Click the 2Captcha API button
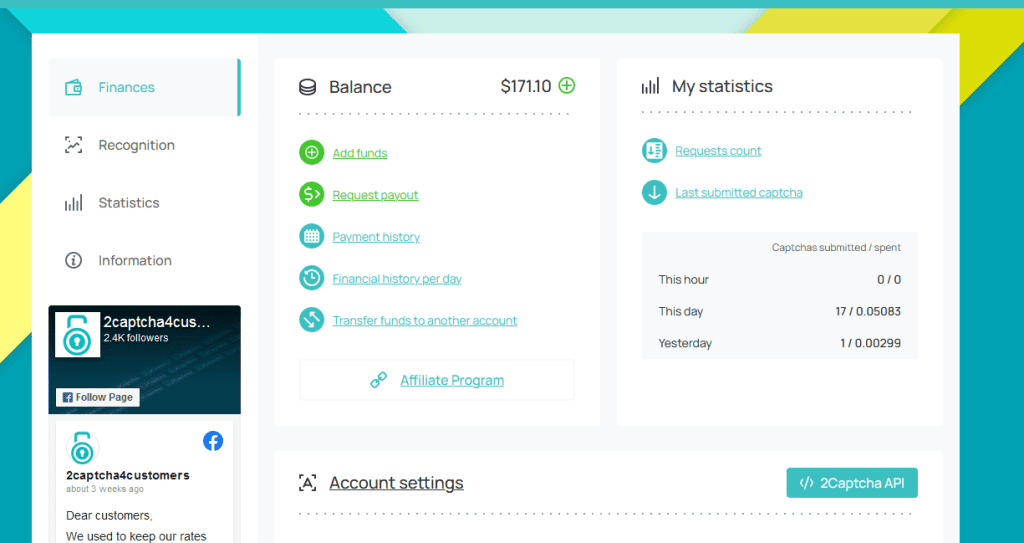 [852, 483]
